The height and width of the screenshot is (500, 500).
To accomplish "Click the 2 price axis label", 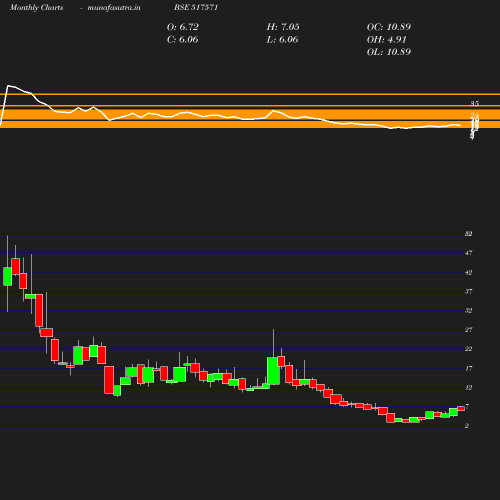I will click(x=467, y=426).
